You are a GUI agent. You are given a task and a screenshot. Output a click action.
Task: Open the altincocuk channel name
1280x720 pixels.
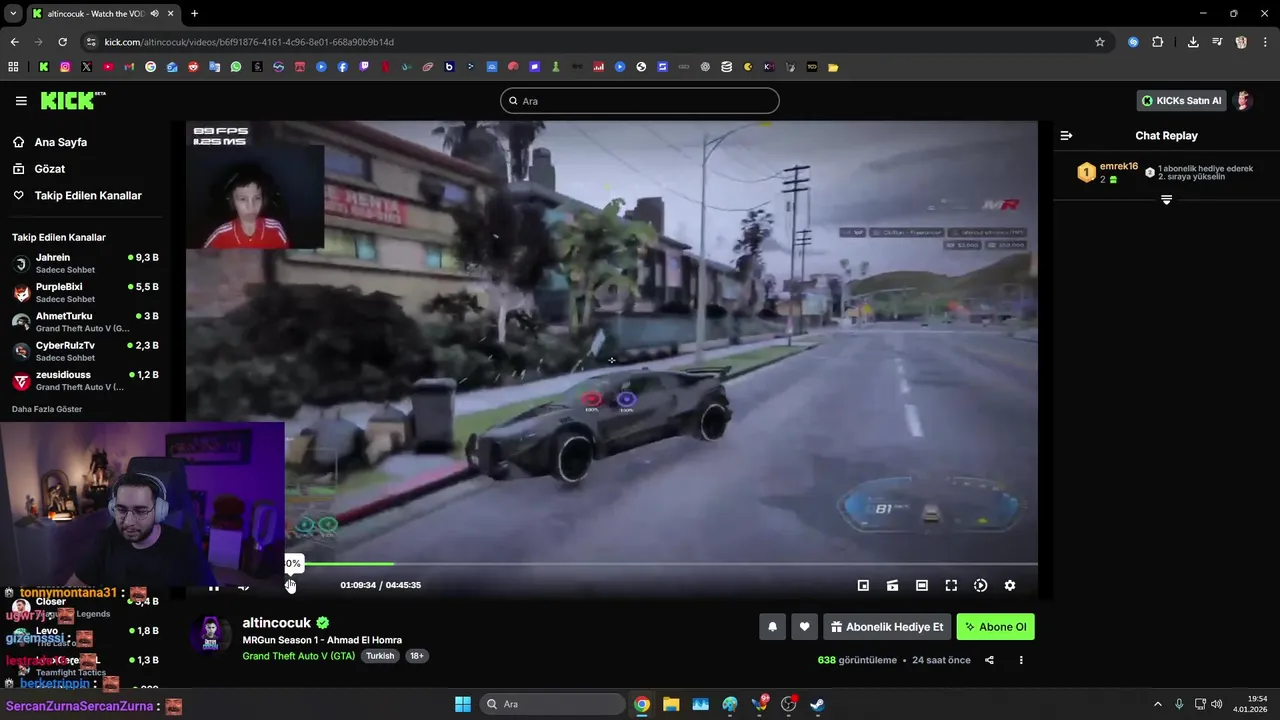277,622
